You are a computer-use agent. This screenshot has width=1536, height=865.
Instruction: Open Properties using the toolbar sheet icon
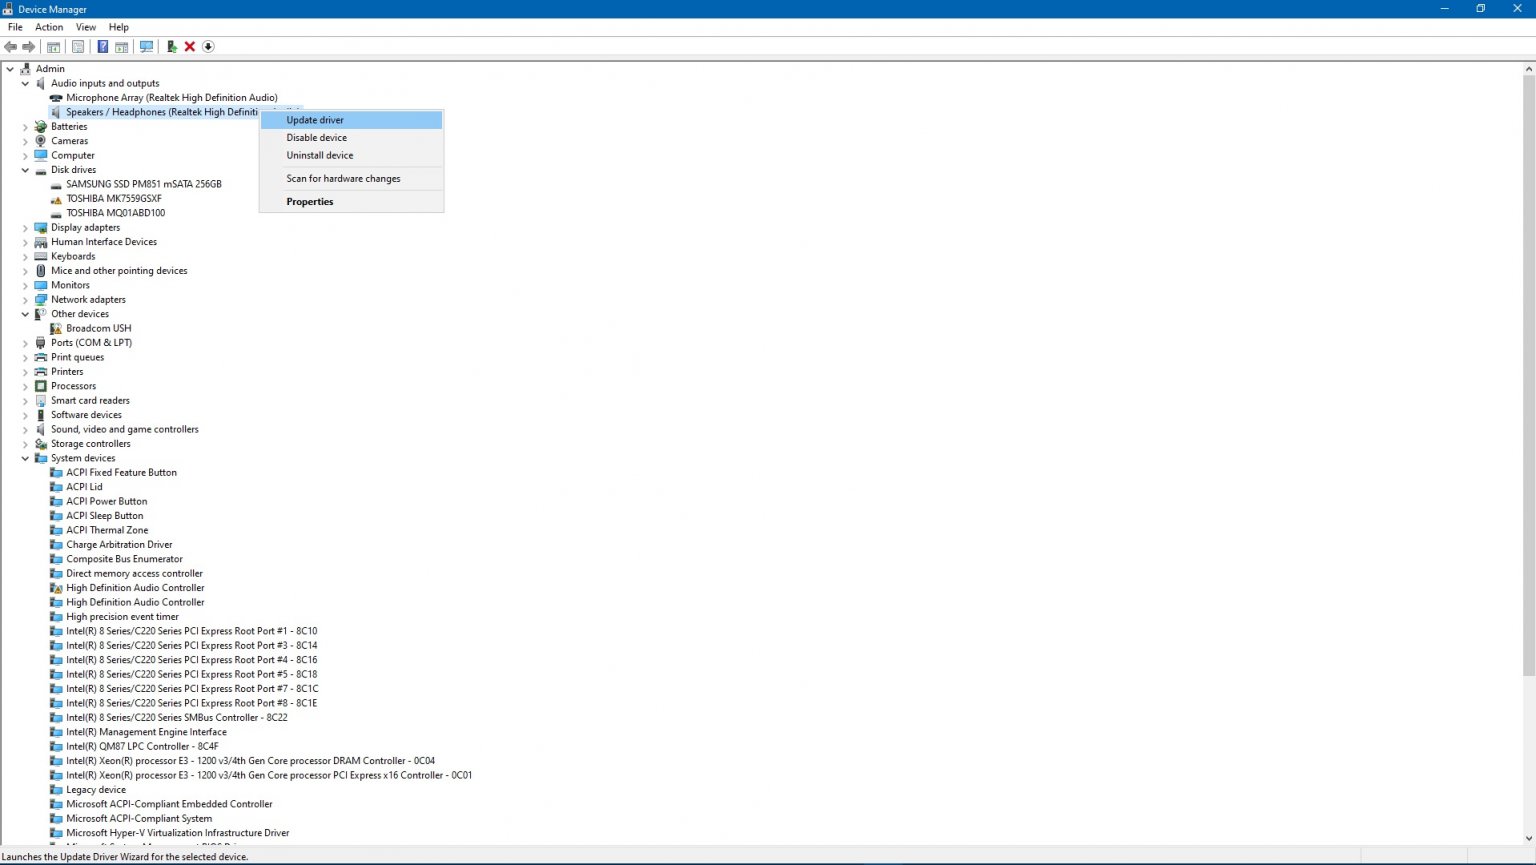[78, 47]
